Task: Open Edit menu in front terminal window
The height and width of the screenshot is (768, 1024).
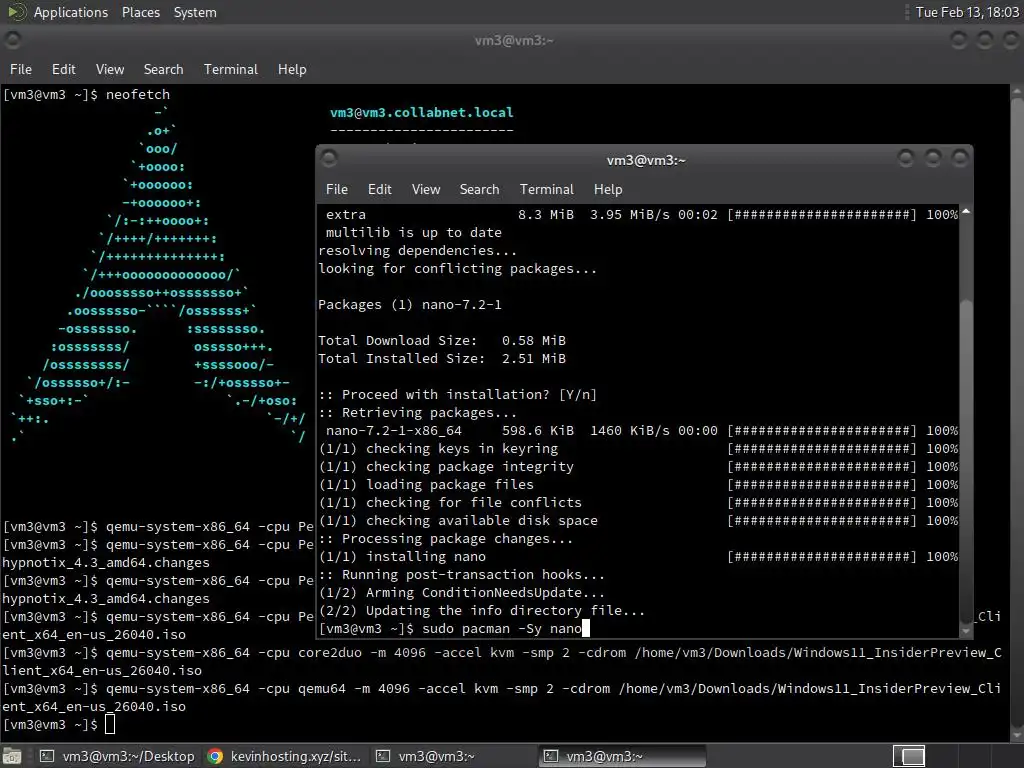Action: click(379, 189)
